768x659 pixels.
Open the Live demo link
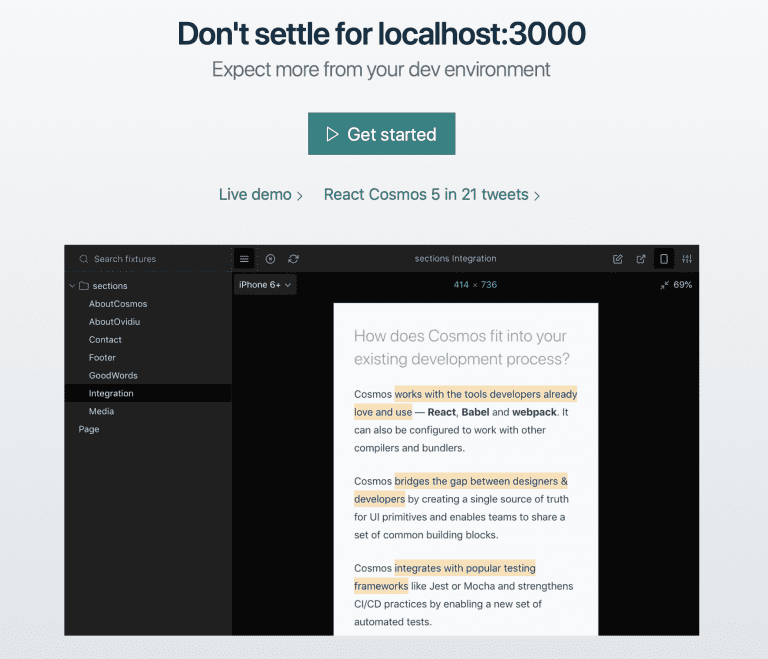[x=261, y=195]
